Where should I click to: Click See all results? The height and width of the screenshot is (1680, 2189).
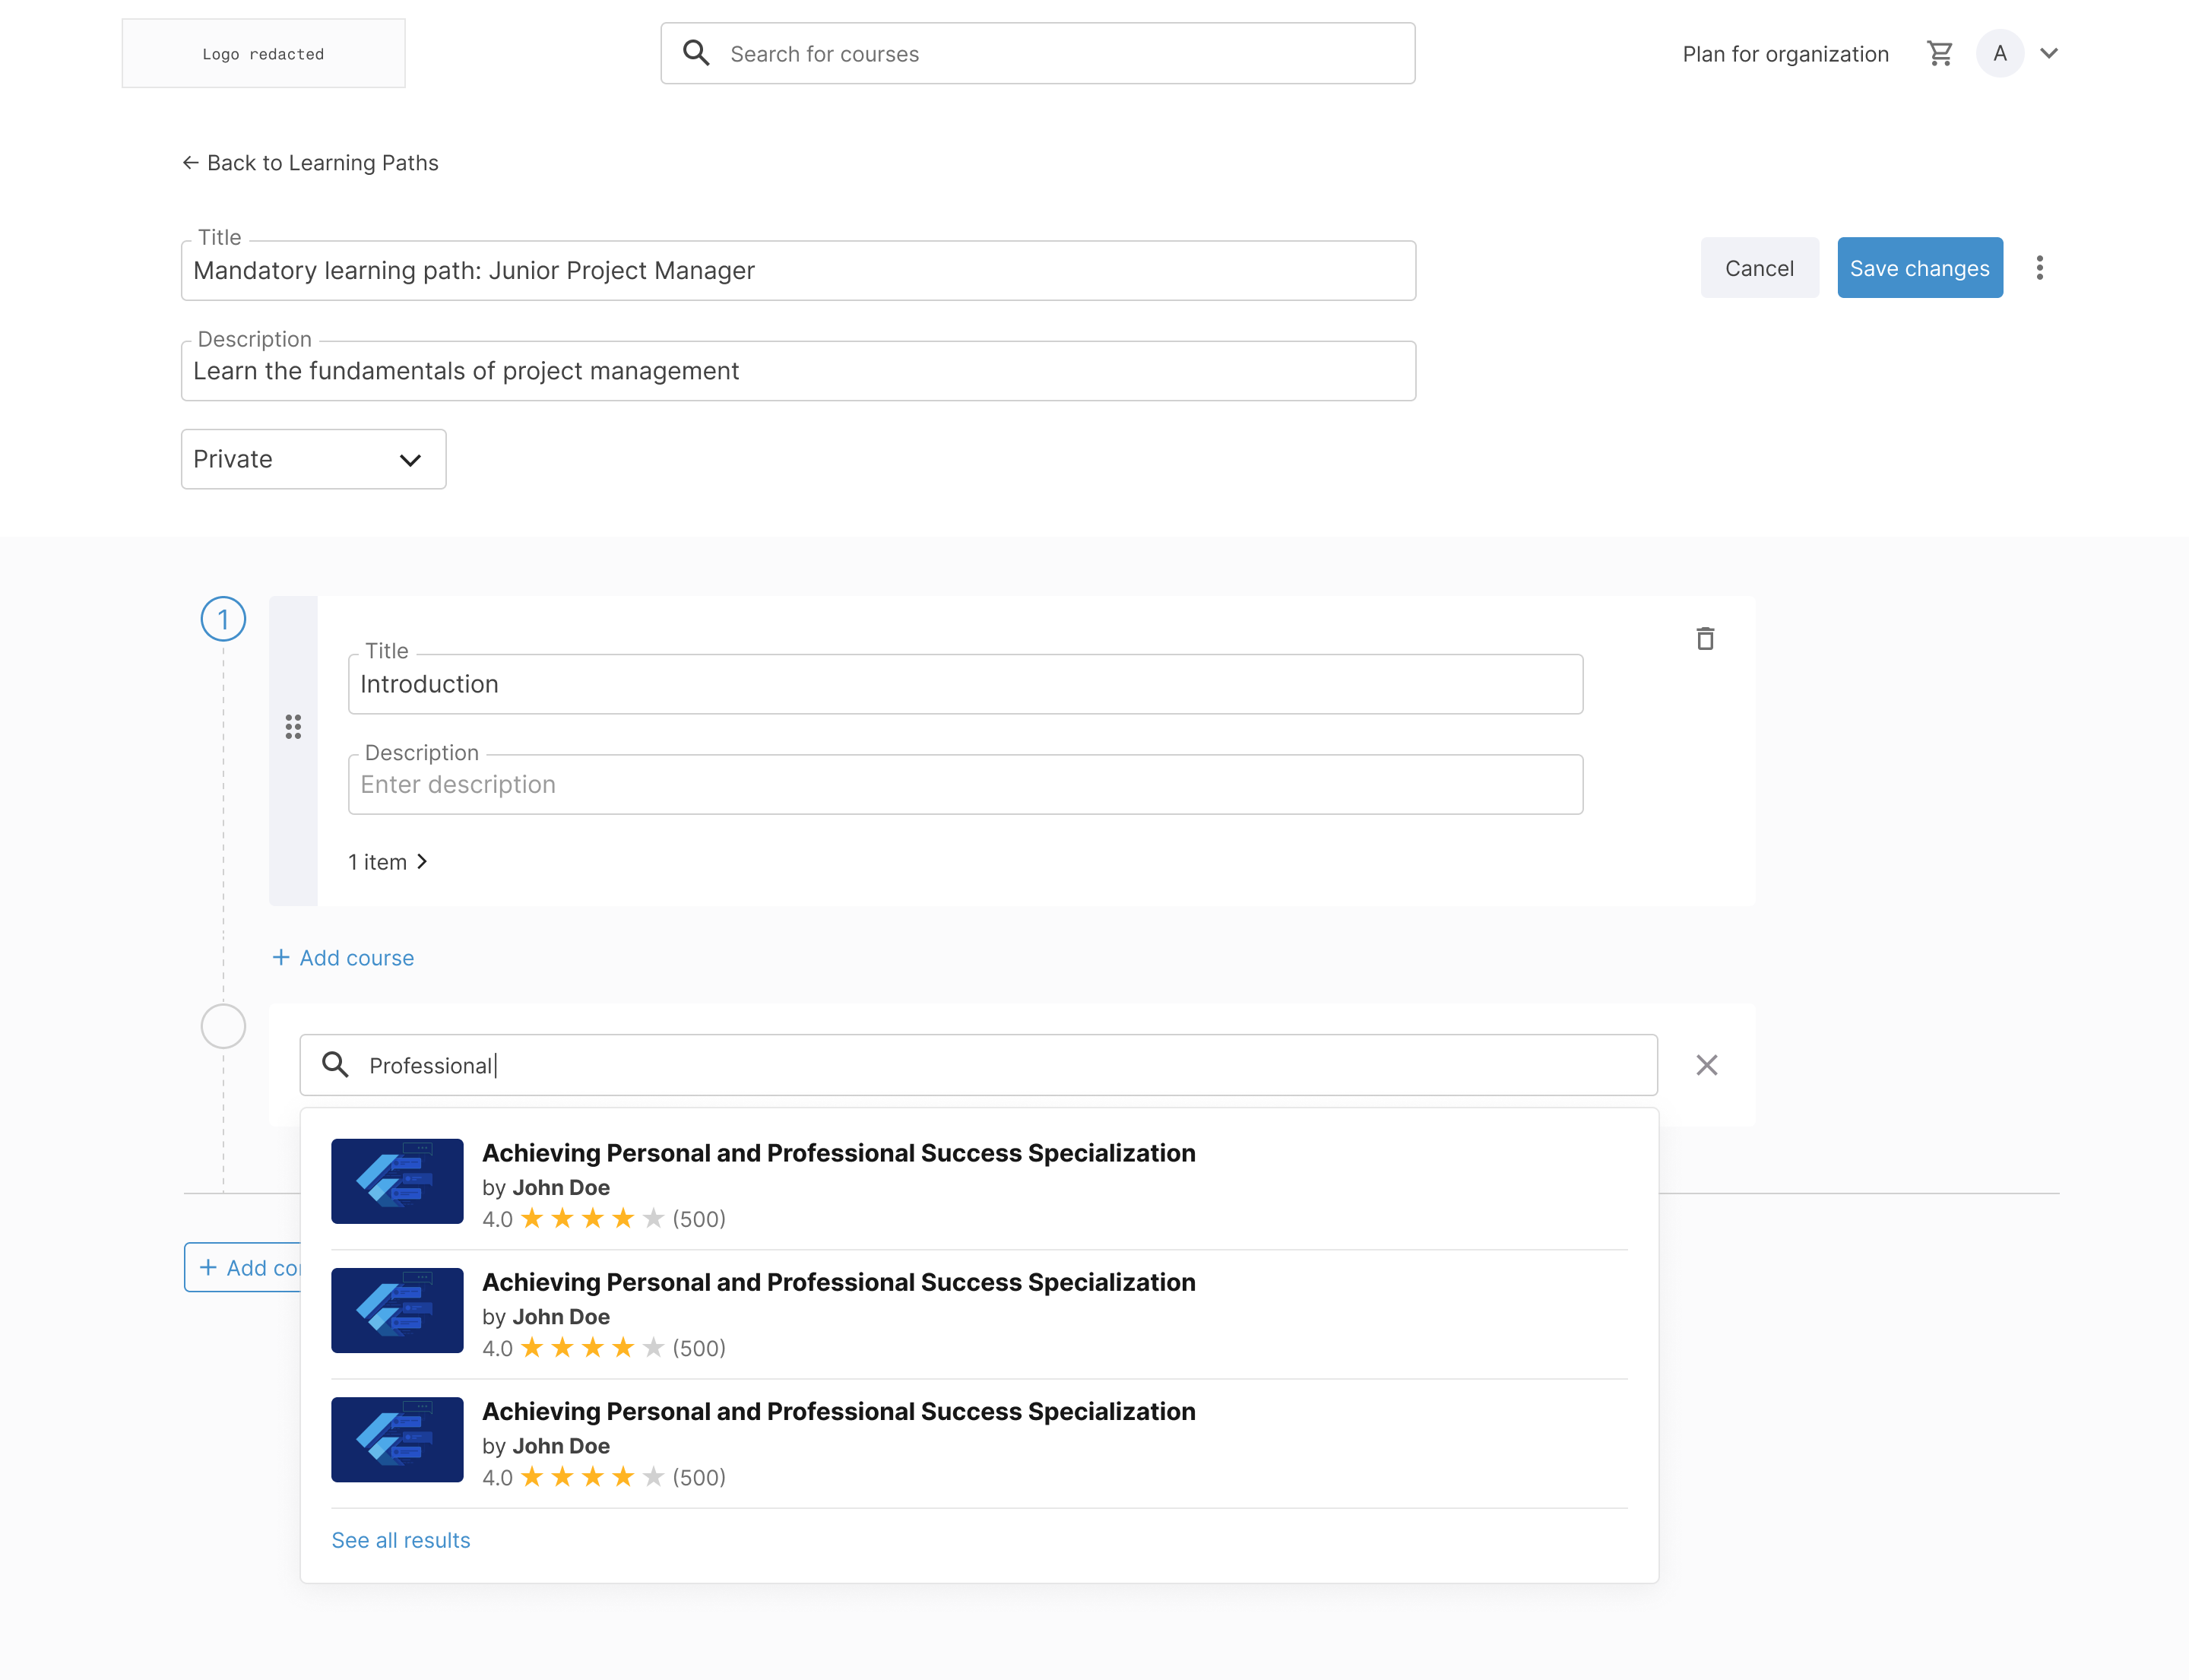pos(400,1540)
